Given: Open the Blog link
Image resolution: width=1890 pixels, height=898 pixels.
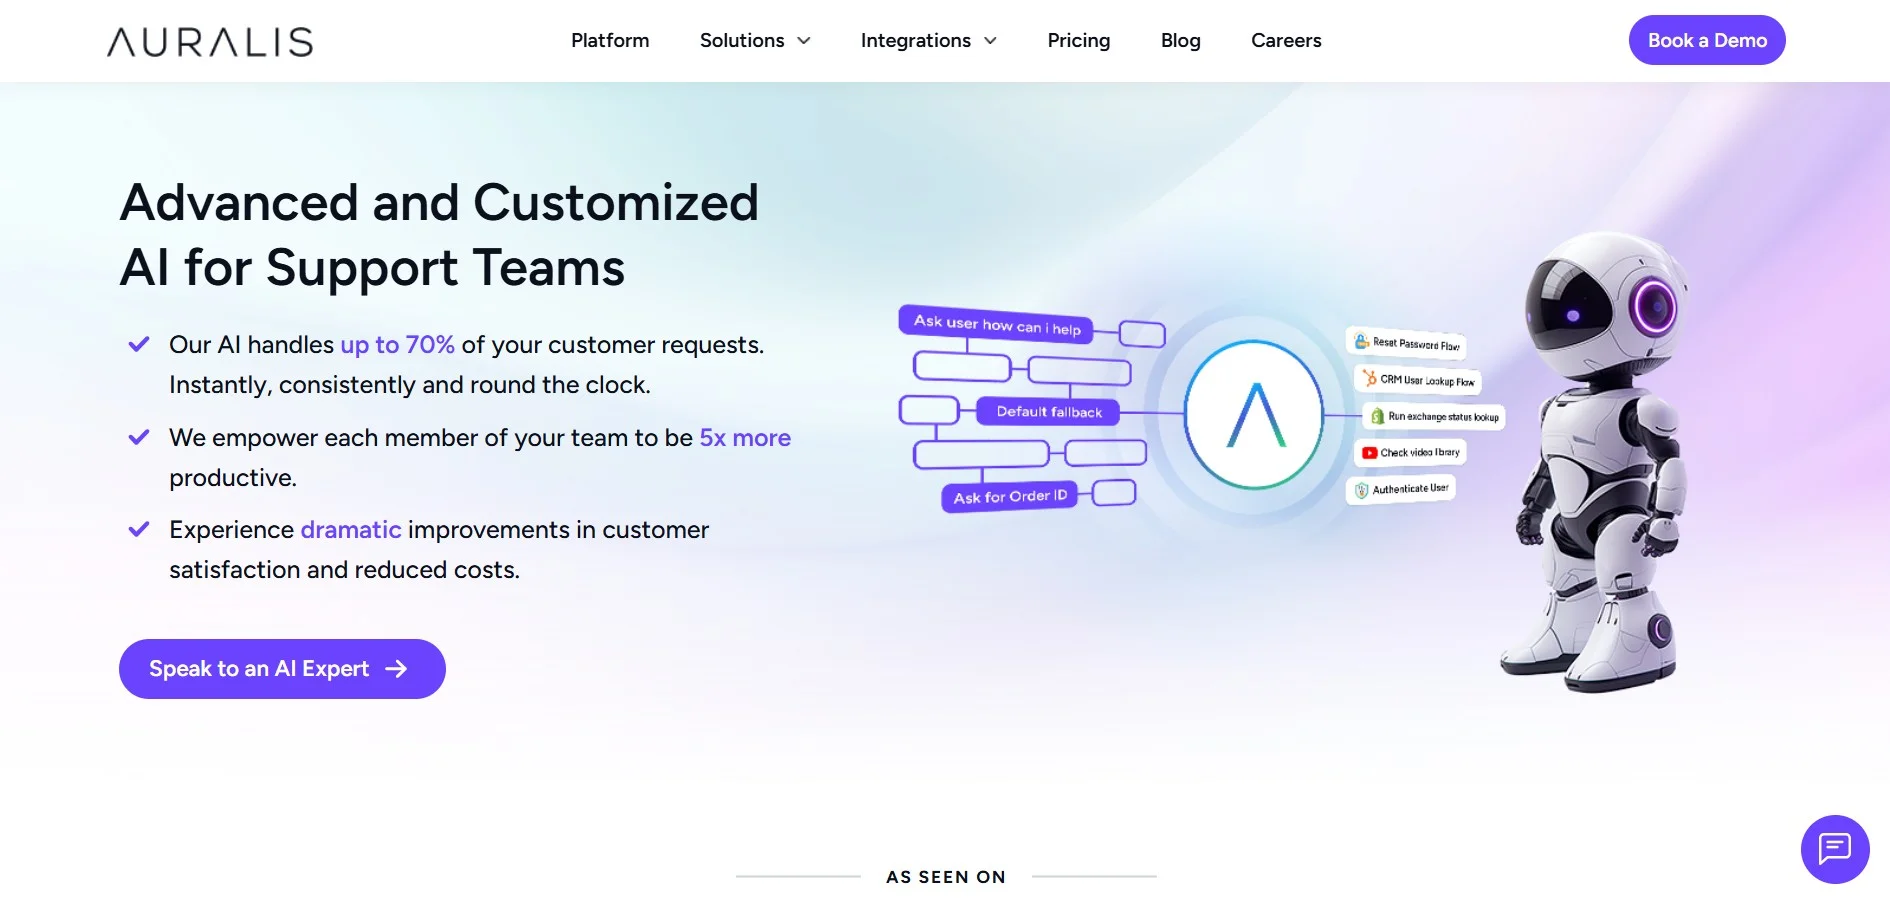Looking at the screenshot, I should 1180,40.
